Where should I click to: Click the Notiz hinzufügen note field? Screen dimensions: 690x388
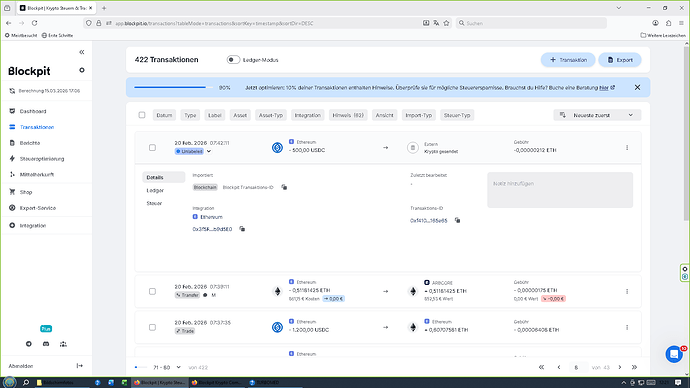pos(560,190)
